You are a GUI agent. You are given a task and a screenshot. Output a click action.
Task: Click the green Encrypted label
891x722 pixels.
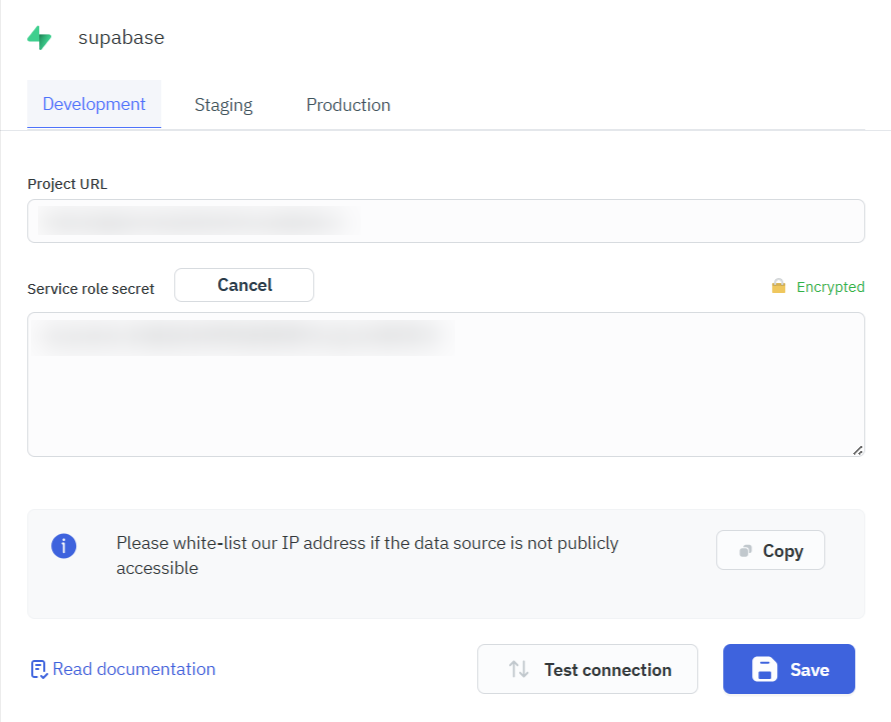[x=830, y=287]
